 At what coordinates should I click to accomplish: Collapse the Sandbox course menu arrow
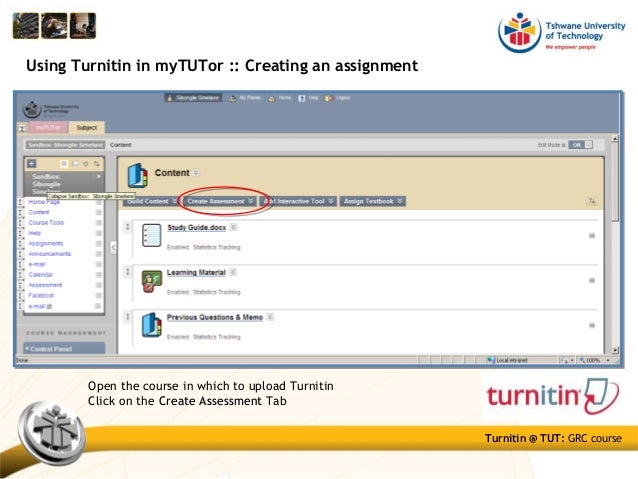[x=98, y=176]
